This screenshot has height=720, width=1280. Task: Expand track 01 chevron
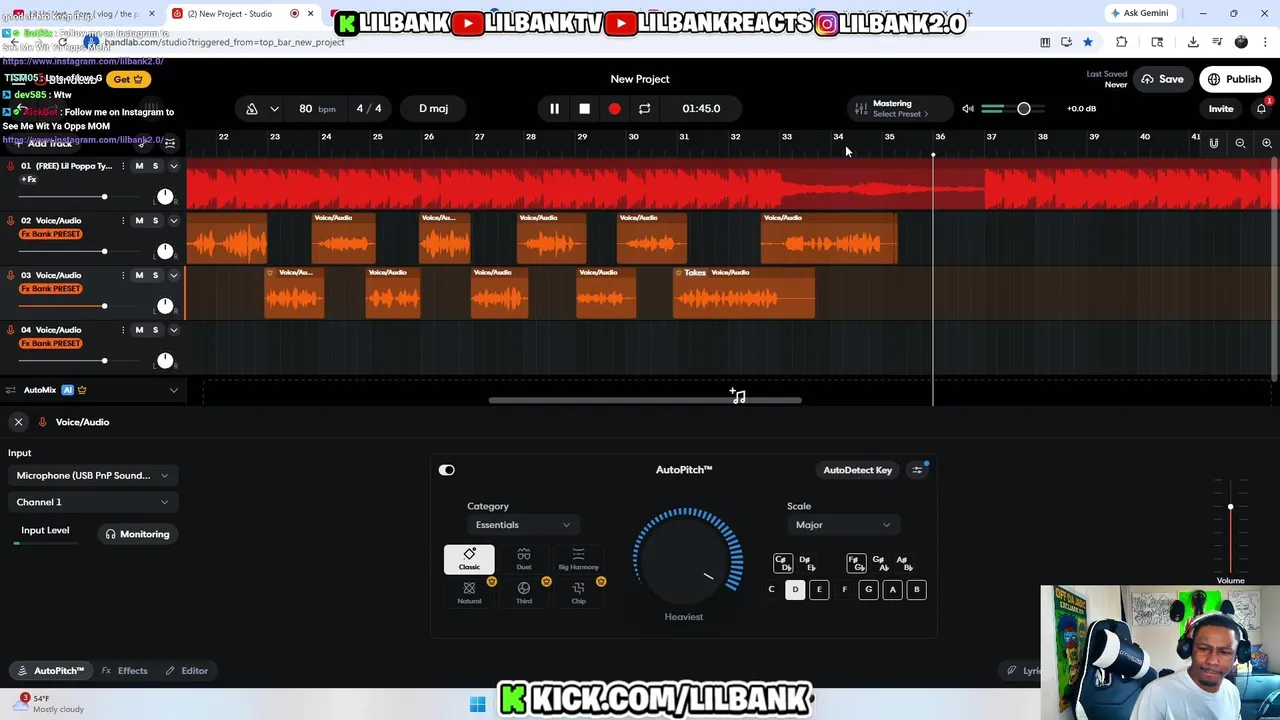coord(173,166)
